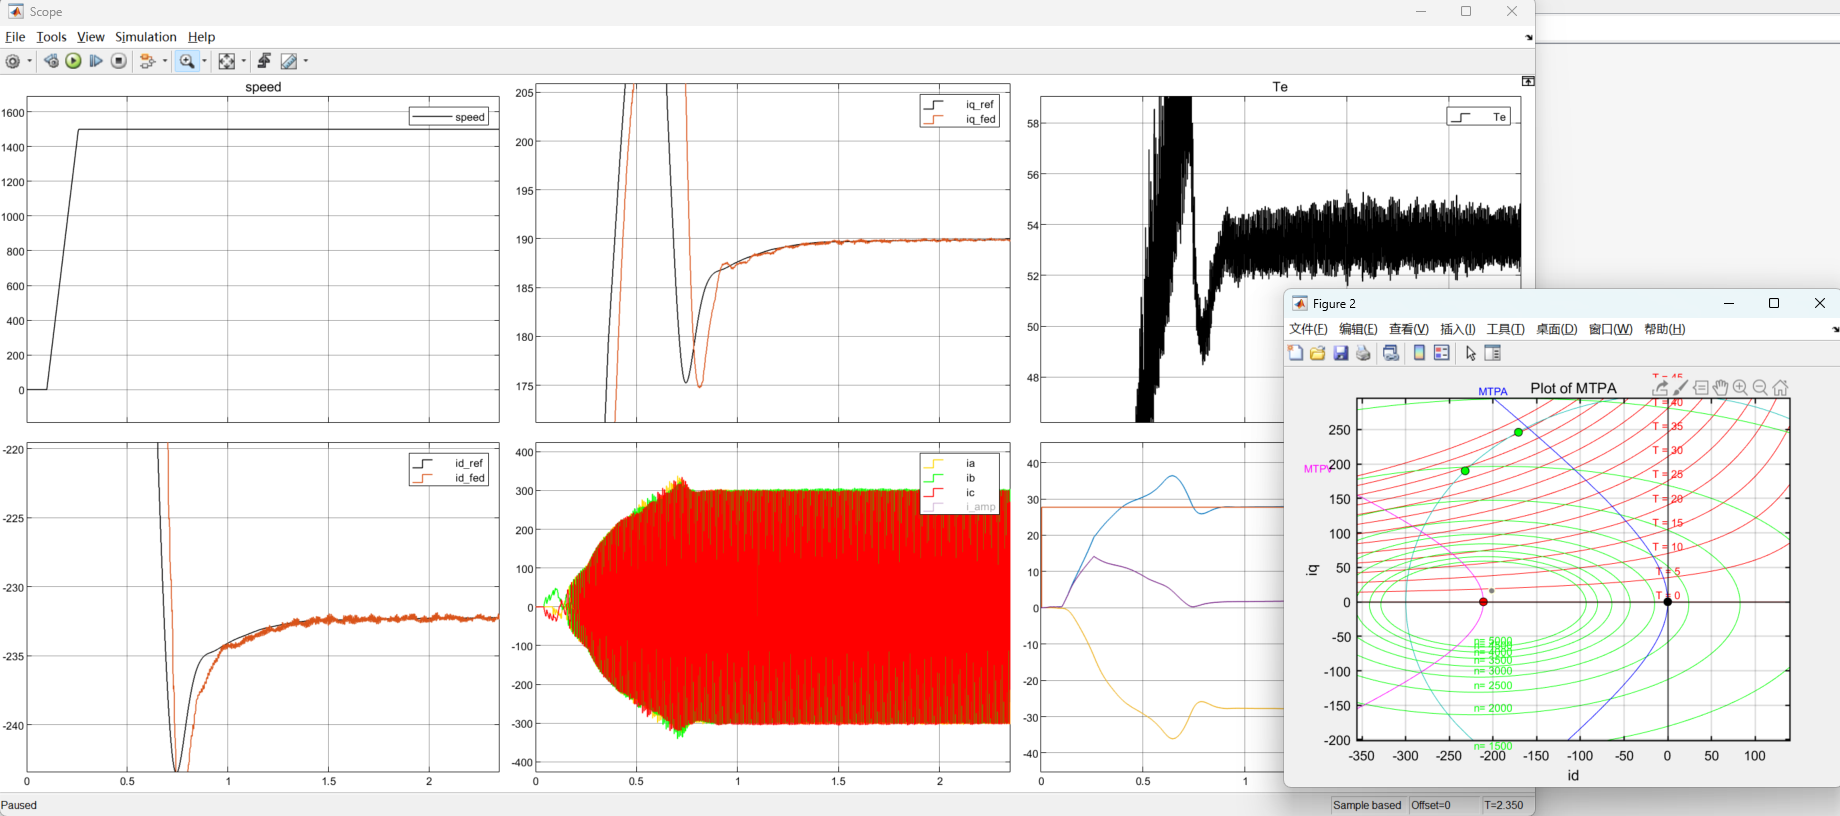Click the Highlight Simulink Block icon
This screenshot has height=816, width=1840.
tap(147, 61)
